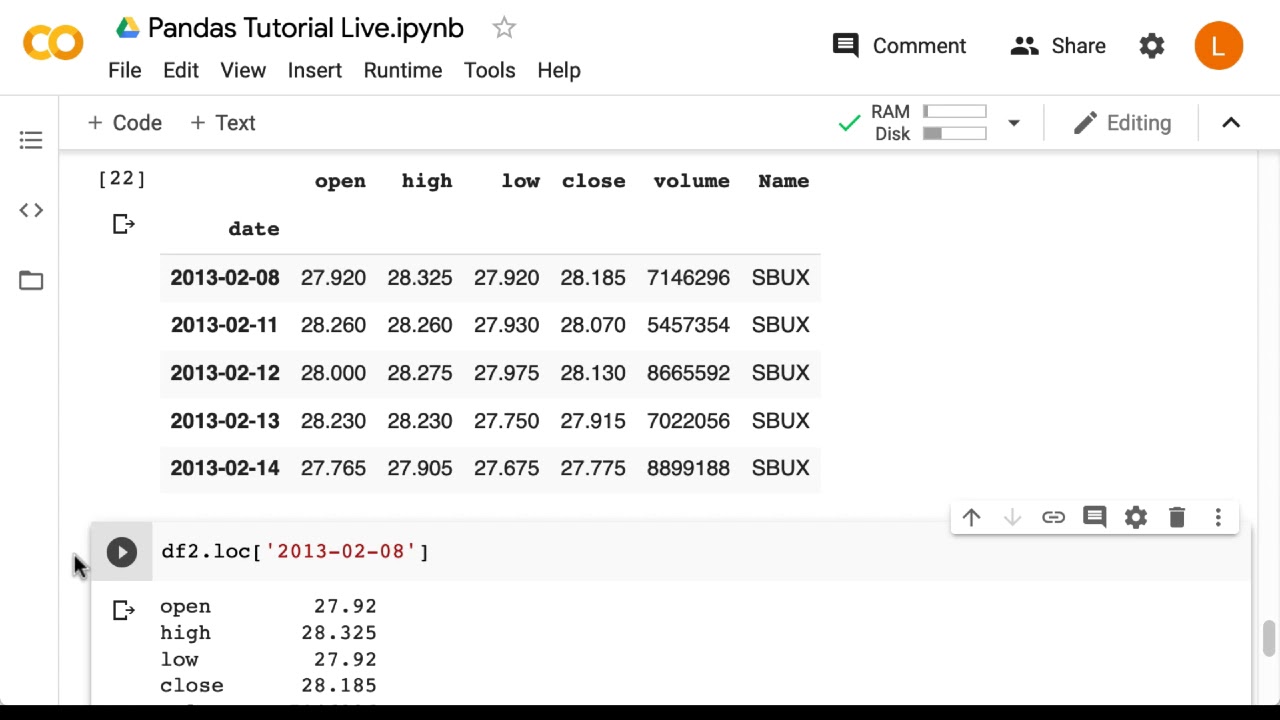The height and width of the screenshot is (720, 1280).
Task: Clear output icon of df2.loc cell
Action: pos(123,610)
